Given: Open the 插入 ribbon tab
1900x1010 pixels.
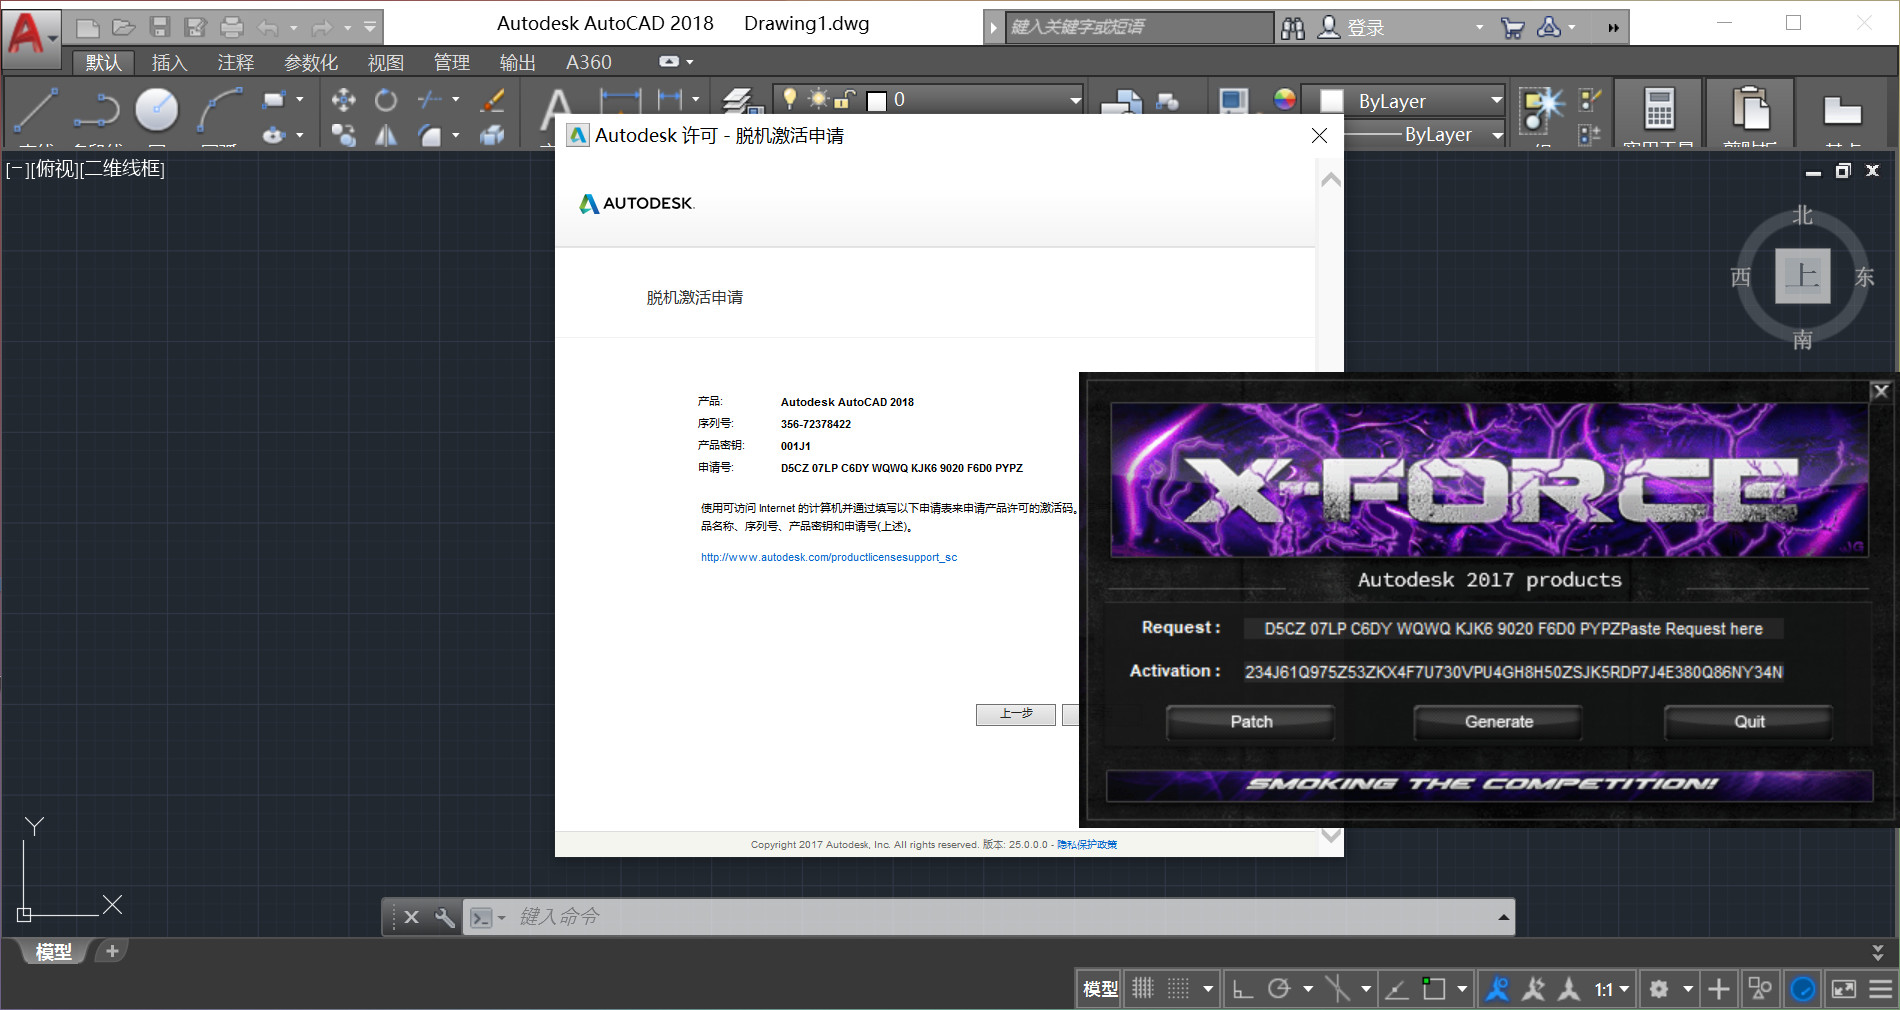Looking at the screenshot, I should 169,62.
